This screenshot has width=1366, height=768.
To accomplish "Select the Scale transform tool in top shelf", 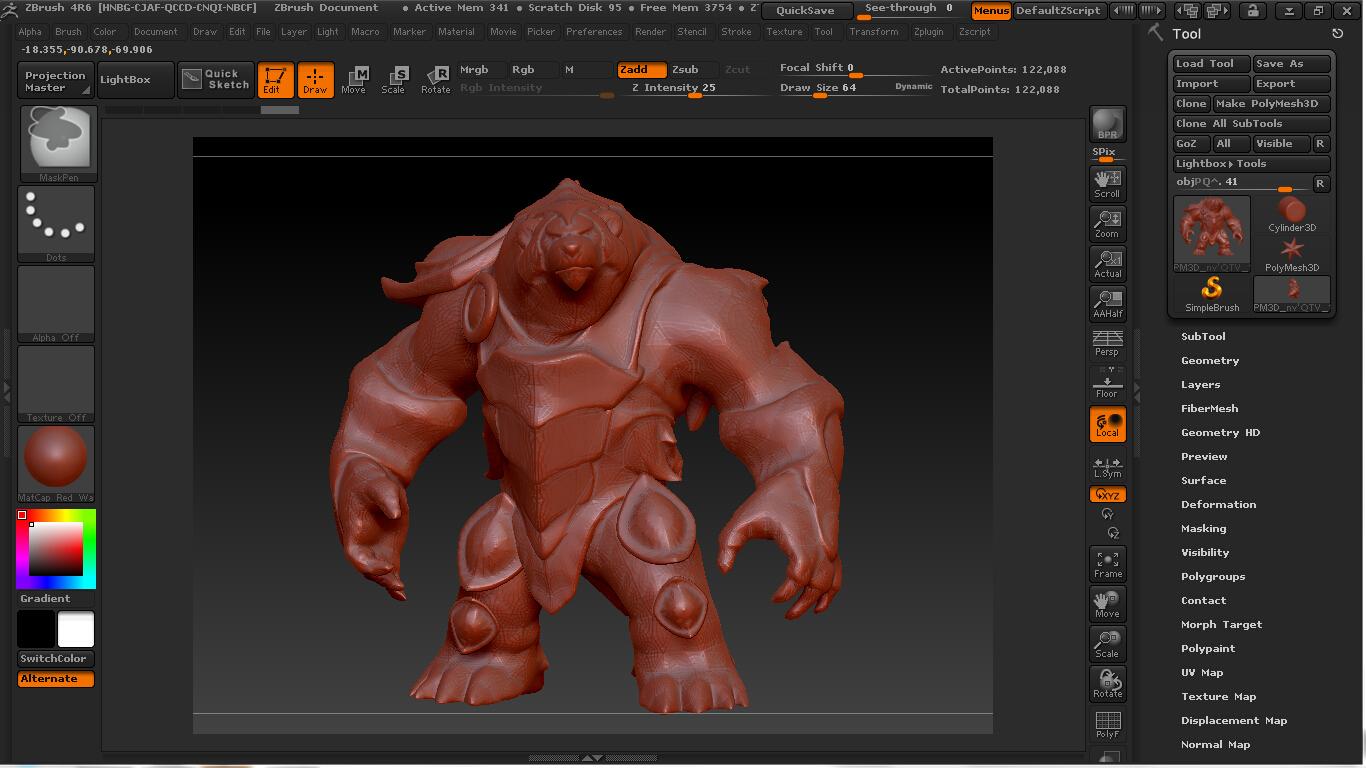I will (x=394, y=80).
